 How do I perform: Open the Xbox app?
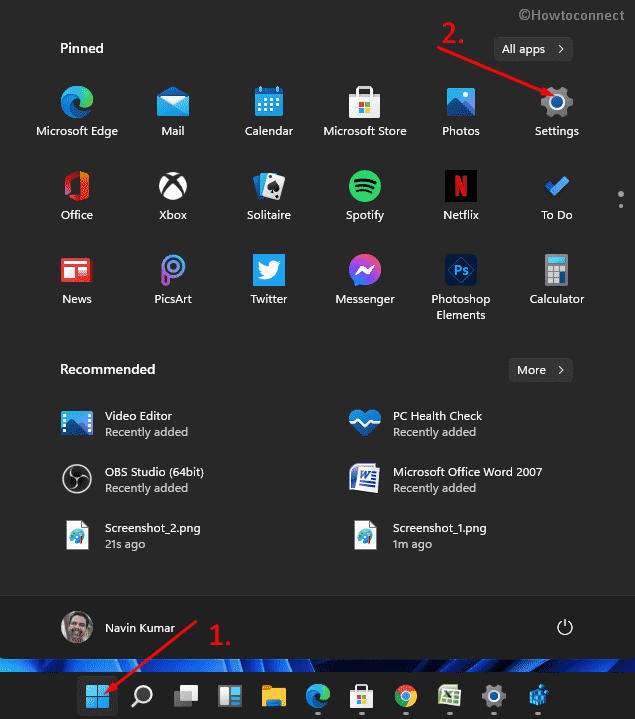[x=173, y=195]
